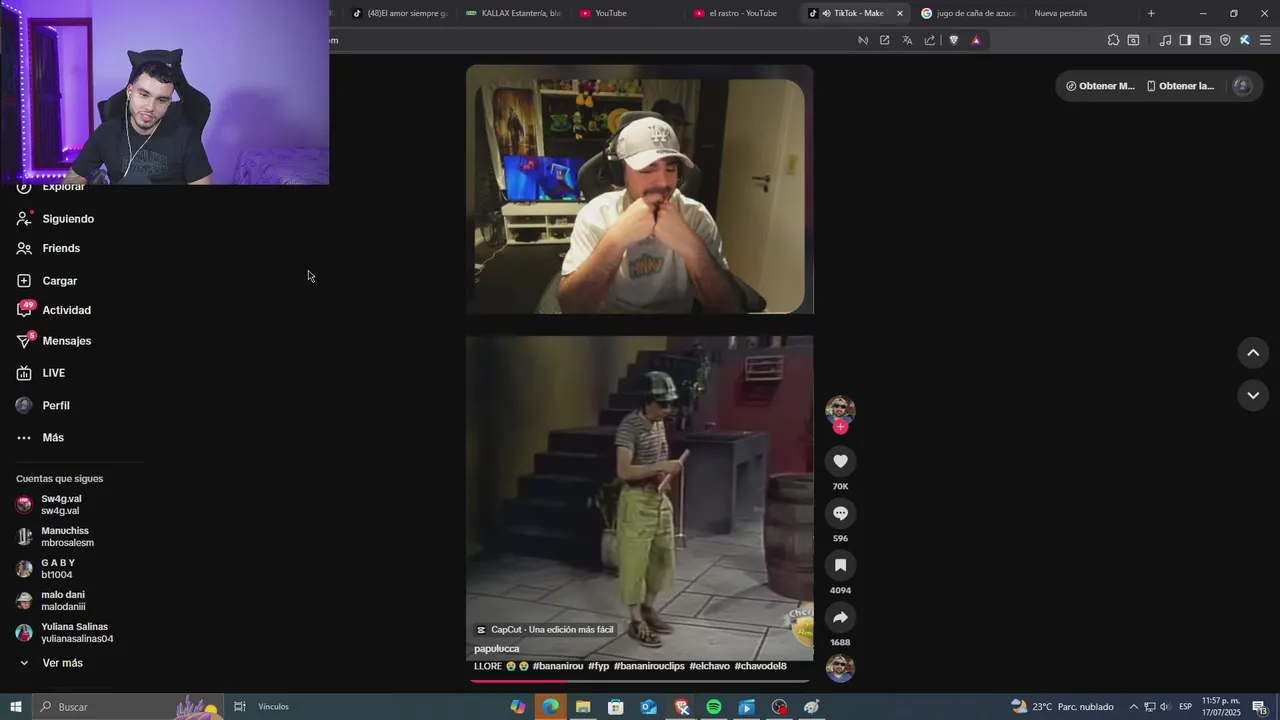The width and height of the screenshot is (1280, 720).
Task: Switch to the KALLAX Estantería tab
Action: (514, 13)
